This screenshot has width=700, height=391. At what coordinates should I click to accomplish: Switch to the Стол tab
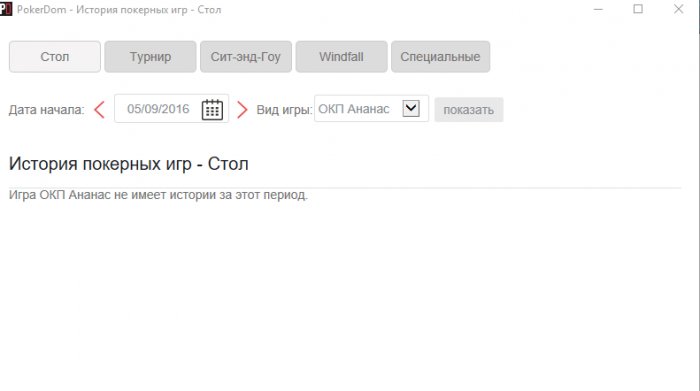[x=55, y=57]
